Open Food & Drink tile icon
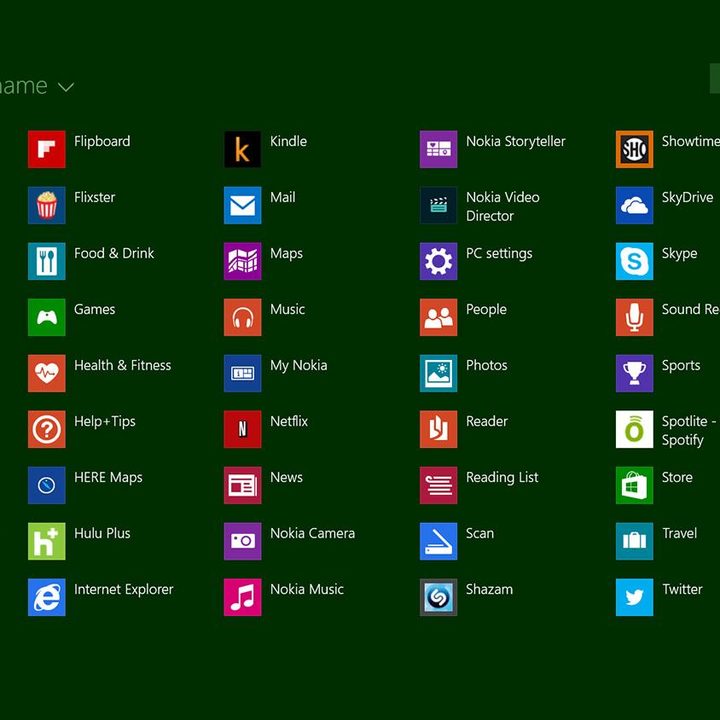 coord(46,261)
